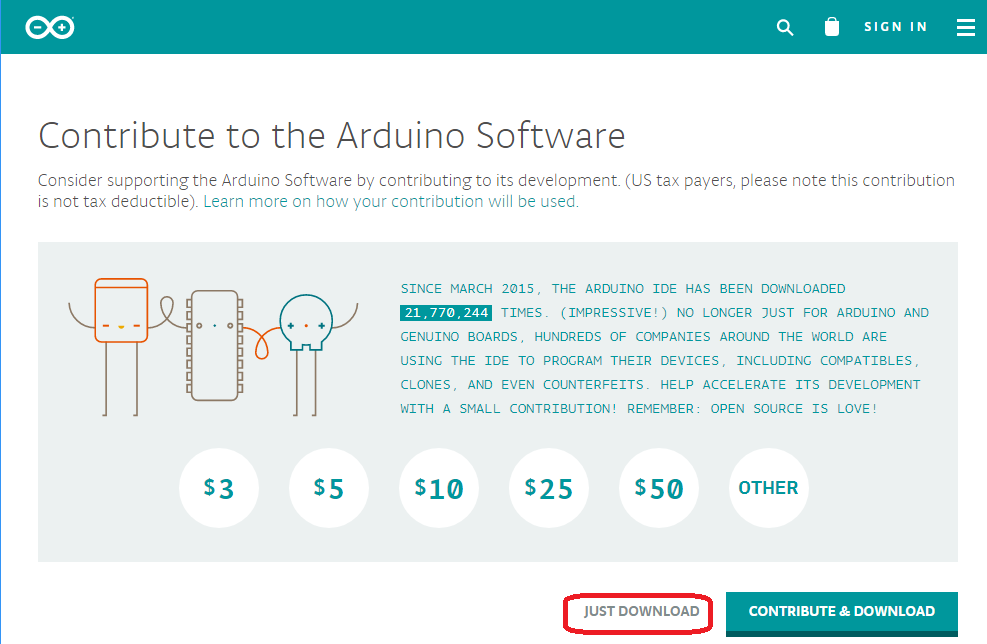Select the $25 donation circle
Image resolution: width=987 pixels, height=644 pixels.
click(549, 488)
